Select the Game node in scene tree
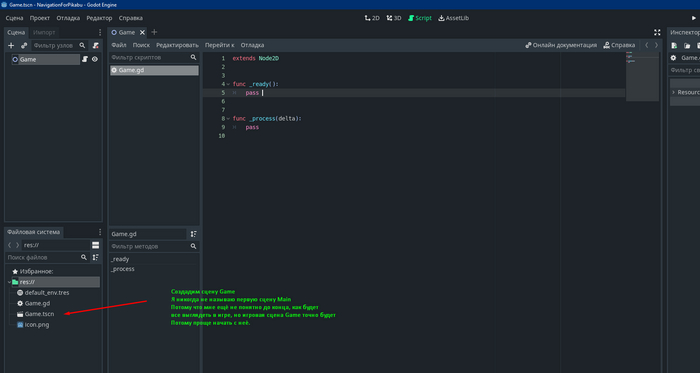700x373 pixels. click(x=46, y=59)
